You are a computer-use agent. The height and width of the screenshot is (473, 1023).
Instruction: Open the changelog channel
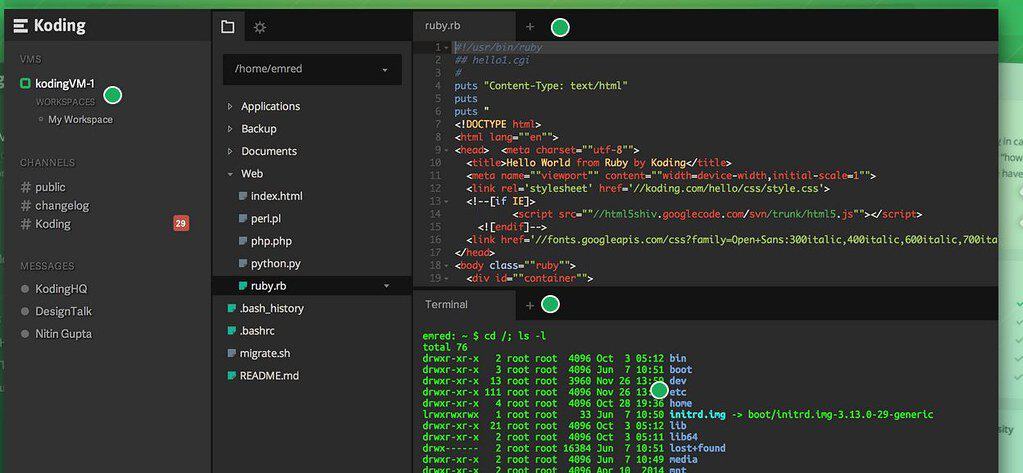[x=62, y=206]
